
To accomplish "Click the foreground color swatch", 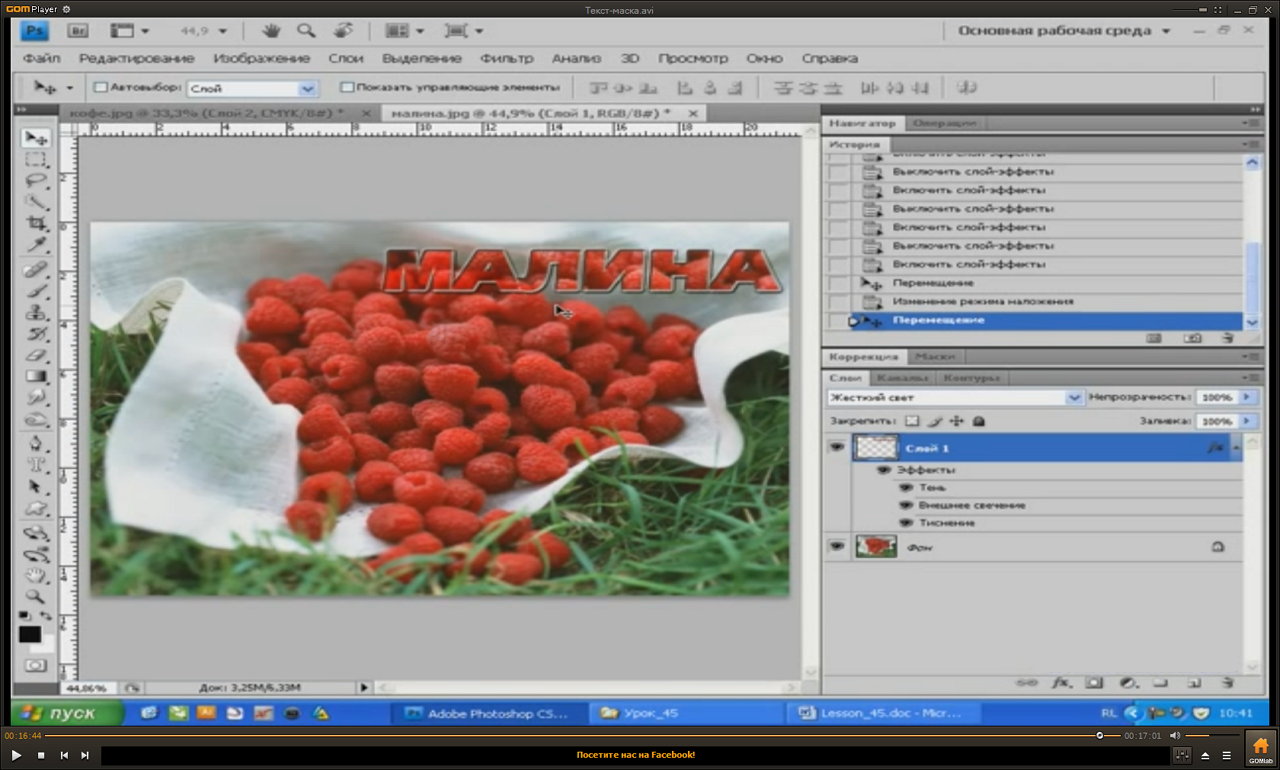I will click(30, 633).
